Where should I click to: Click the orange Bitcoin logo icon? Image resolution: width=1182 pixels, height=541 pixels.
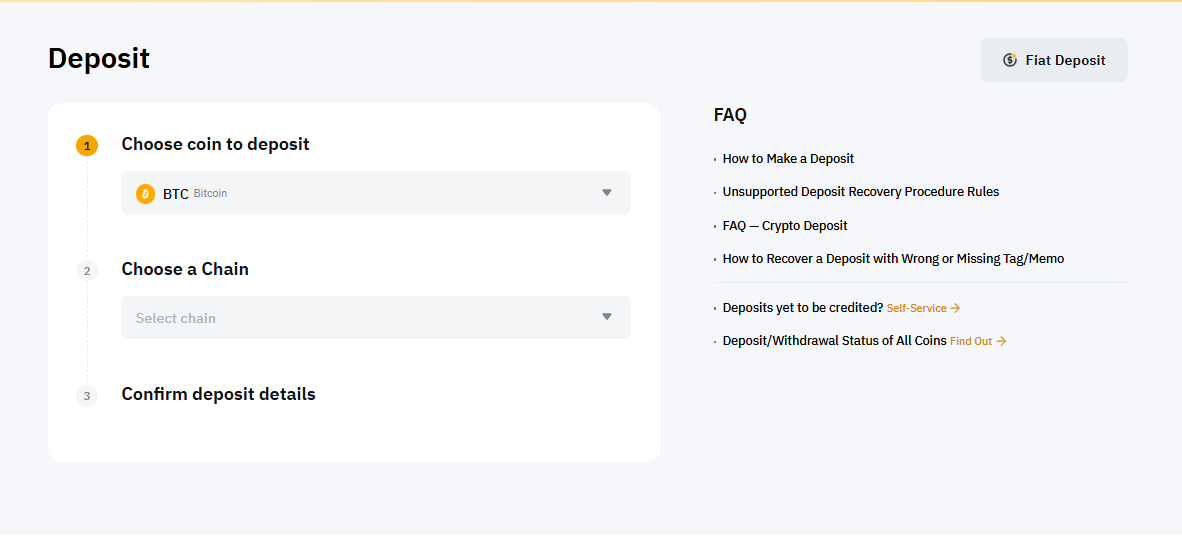tap(145, 193)
